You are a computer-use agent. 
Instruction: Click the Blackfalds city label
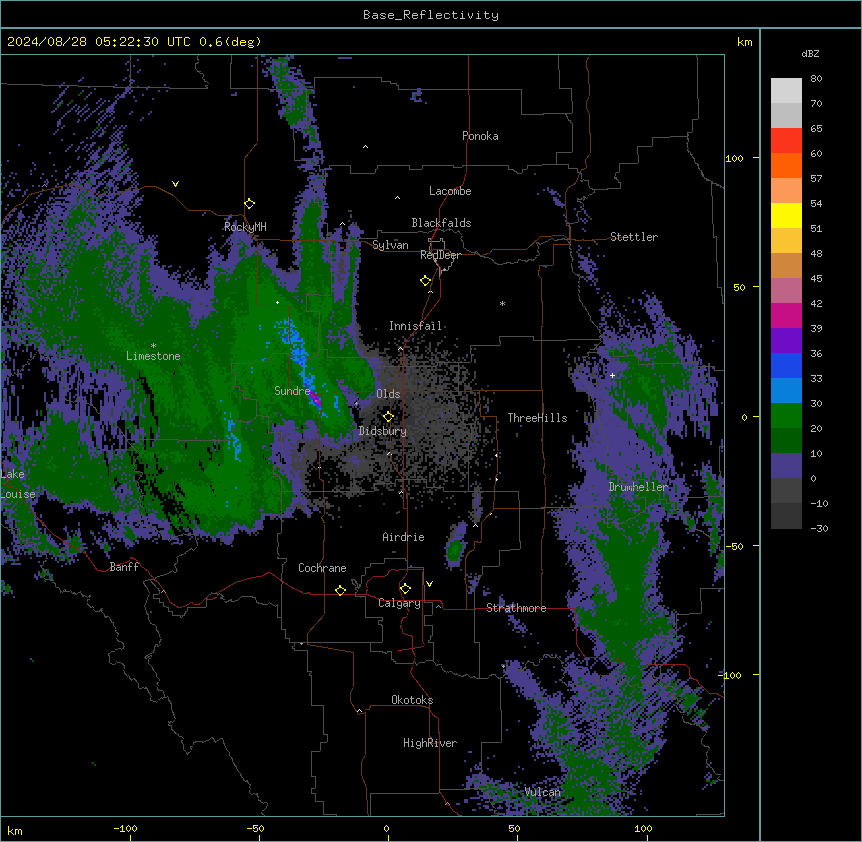tap(441, 223)
